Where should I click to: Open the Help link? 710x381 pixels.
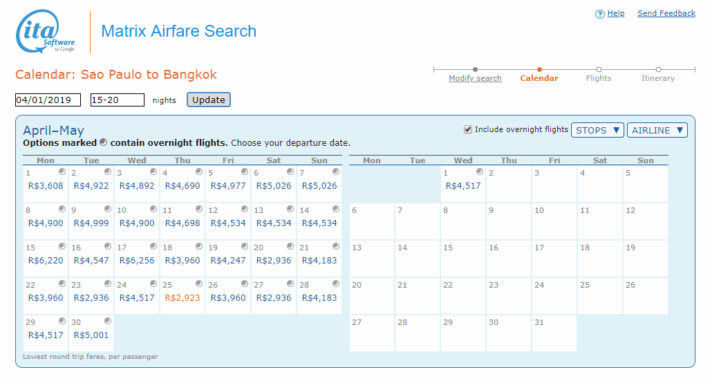615,14
